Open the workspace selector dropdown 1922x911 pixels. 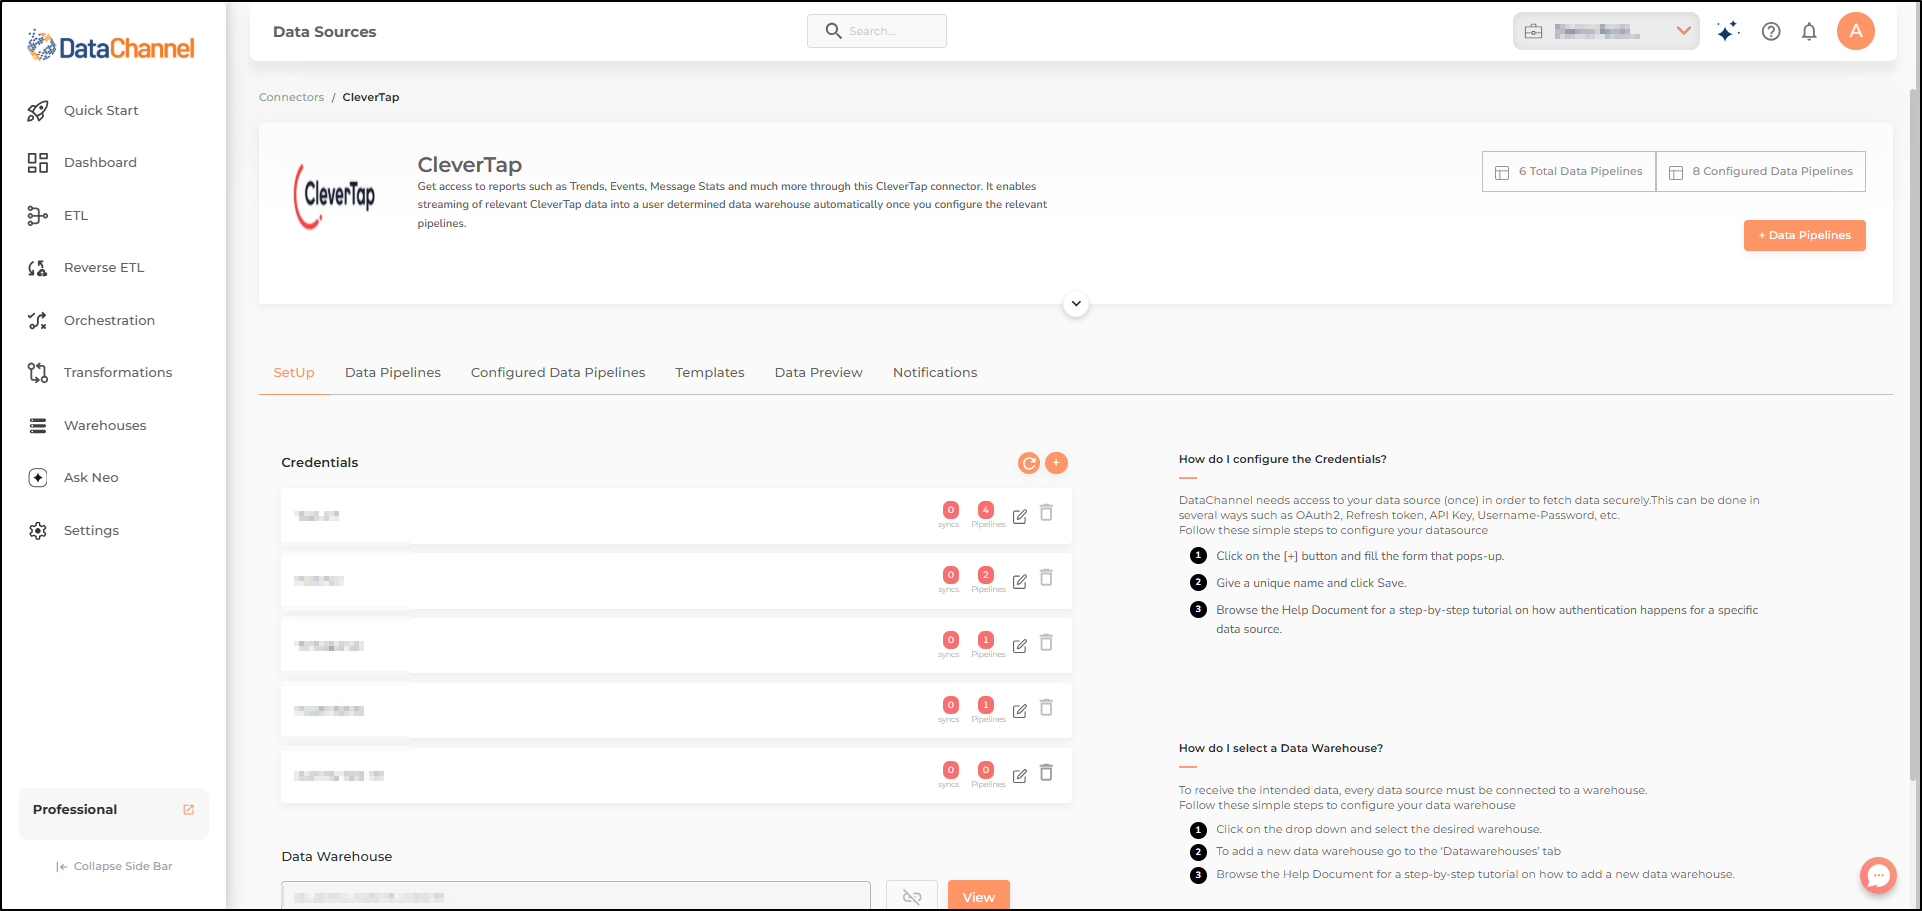1606,31
